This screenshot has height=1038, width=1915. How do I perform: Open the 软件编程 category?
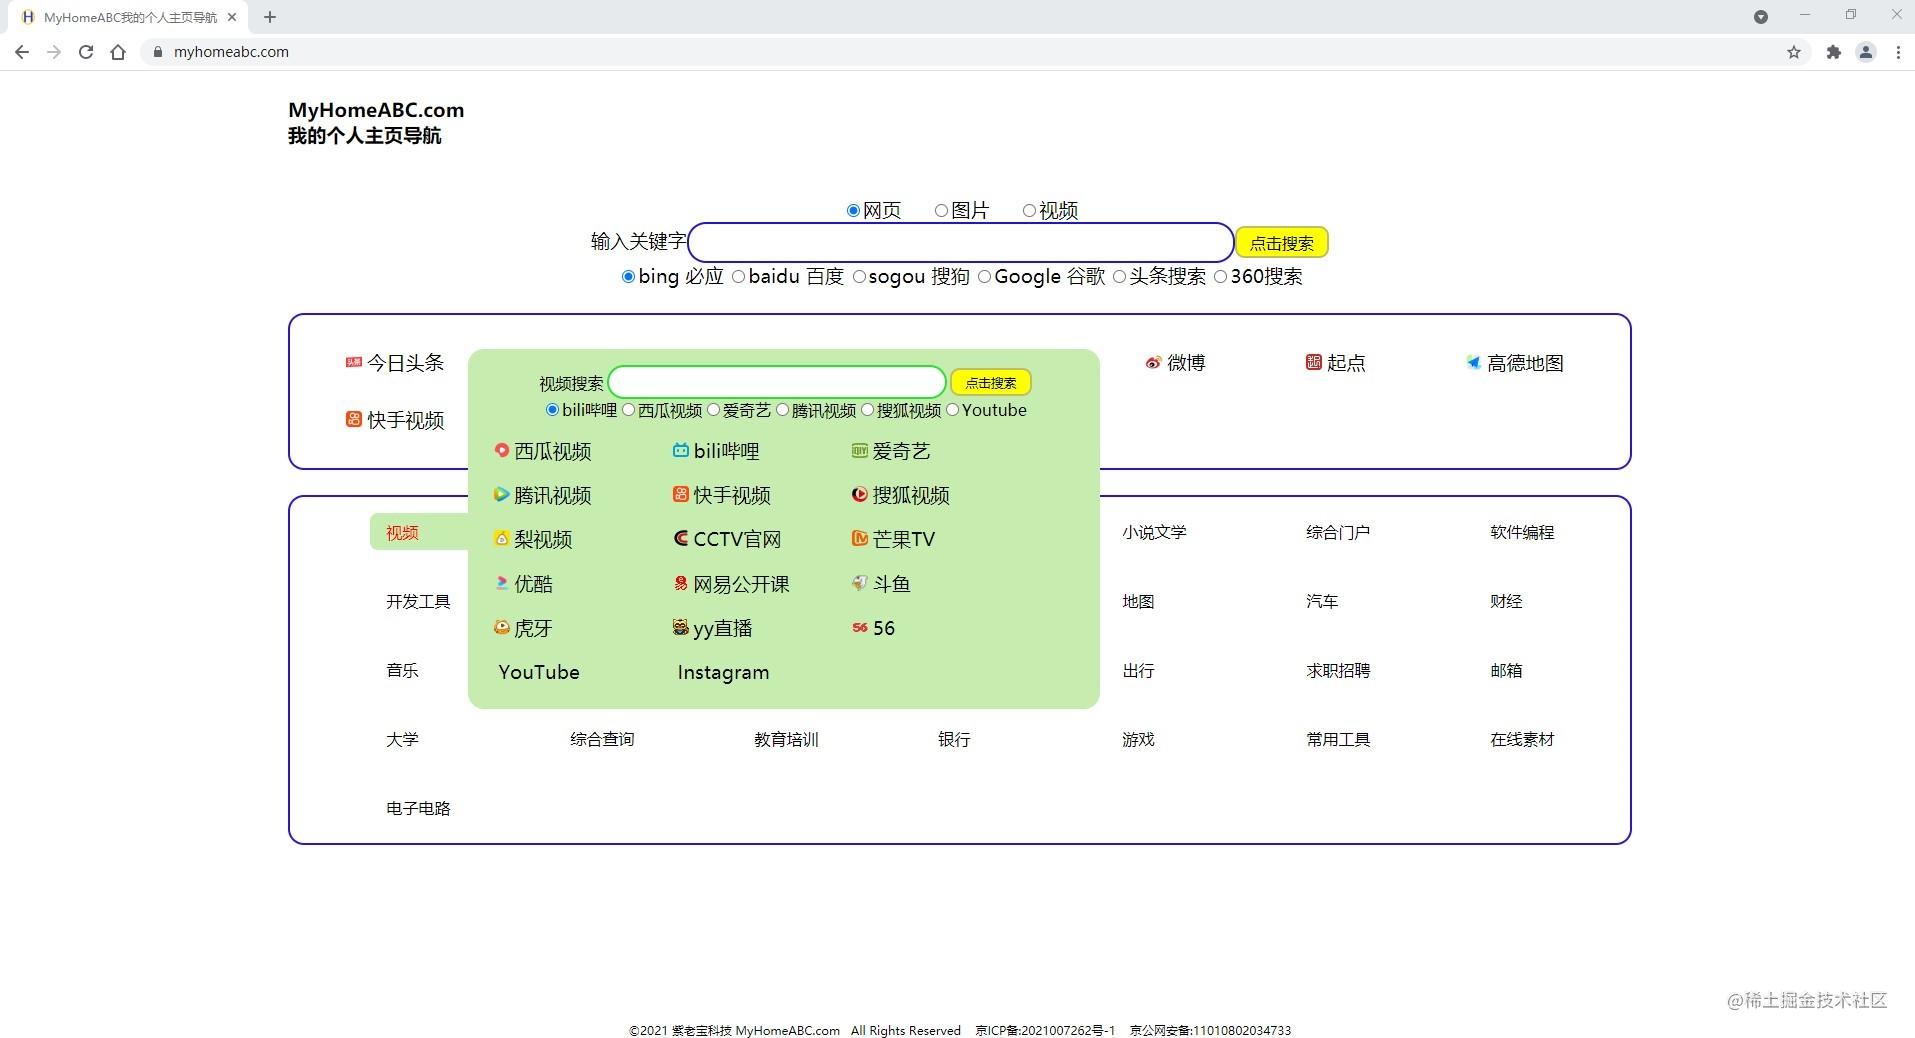(x=1522, y=532)
